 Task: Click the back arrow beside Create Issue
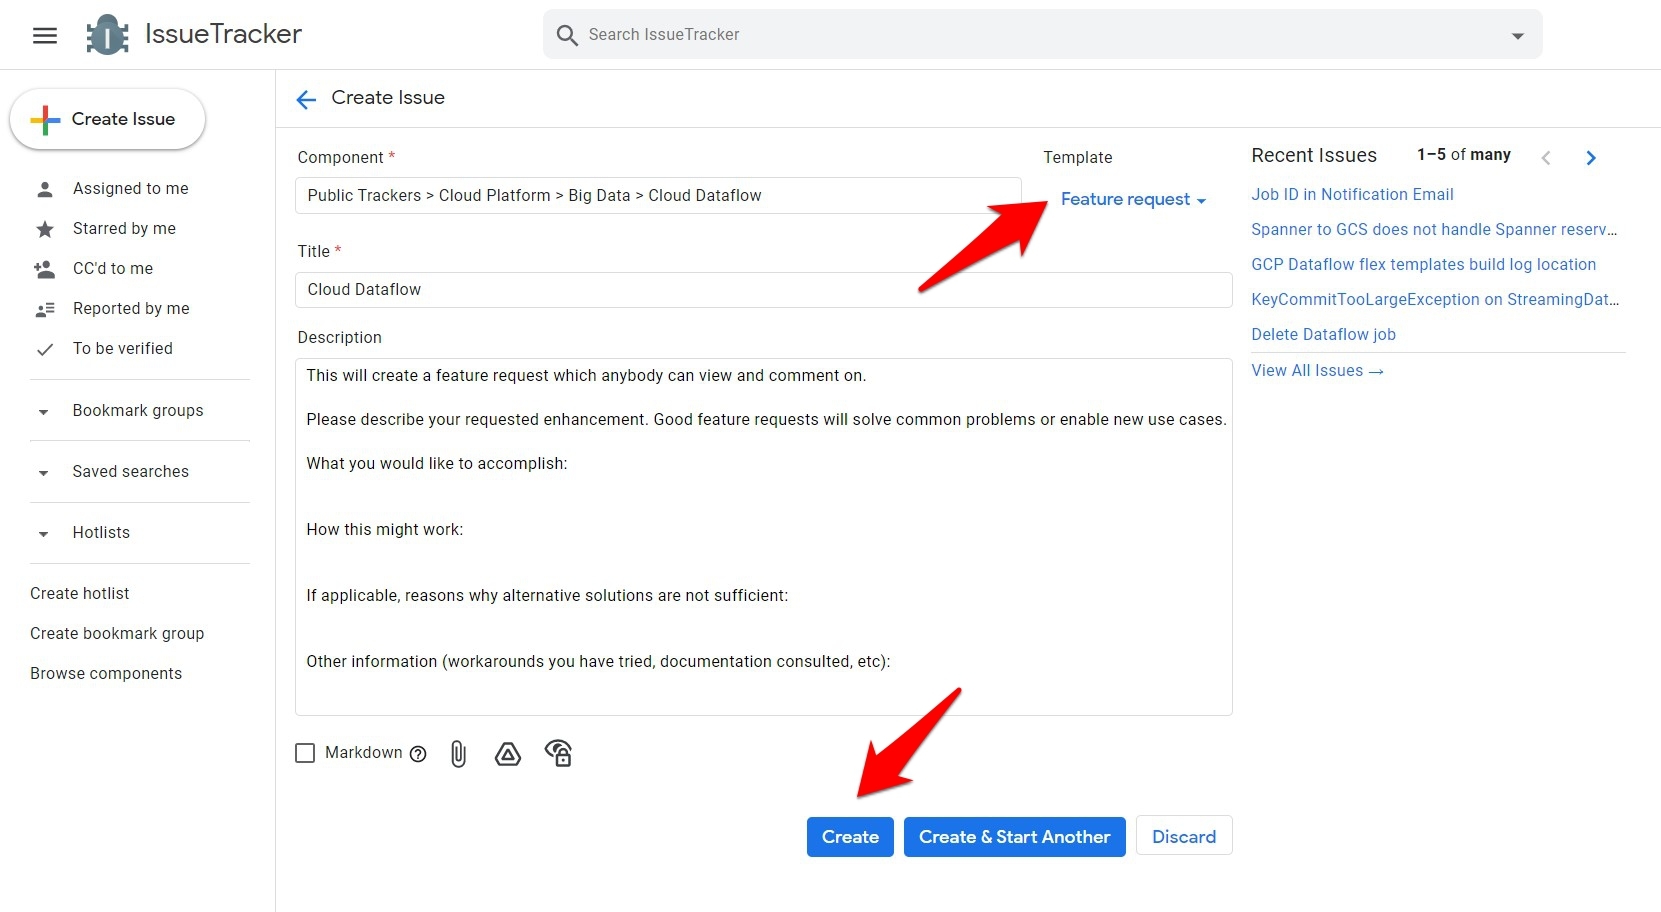(306, 99)
